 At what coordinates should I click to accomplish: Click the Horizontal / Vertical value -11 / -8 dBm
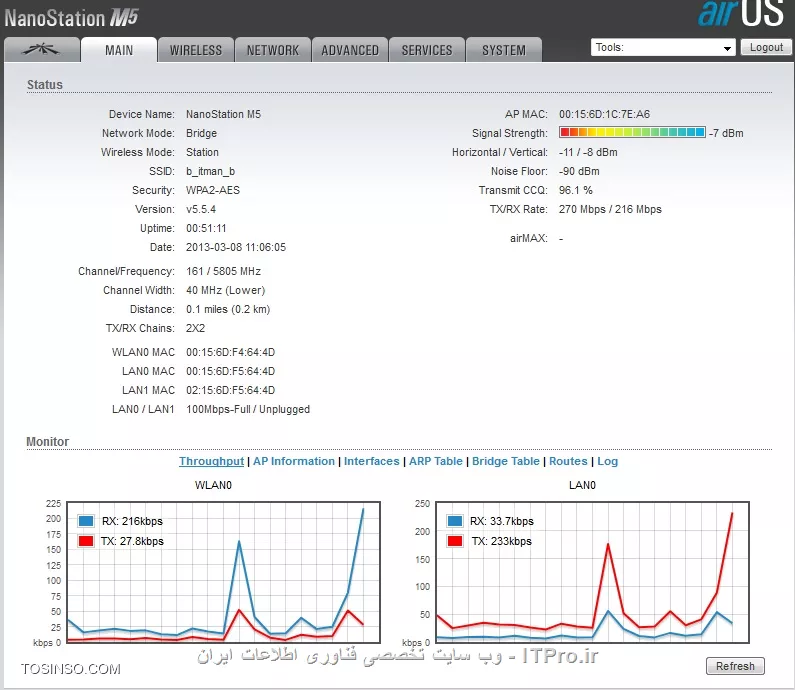[x=588, y=152]
